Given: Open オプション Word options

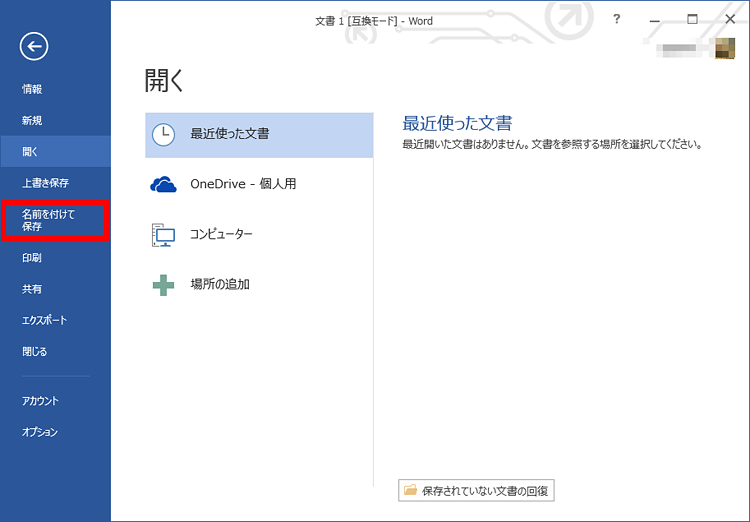Looking at the screenshot, I should pyautogui.click(x=41, y=433).
